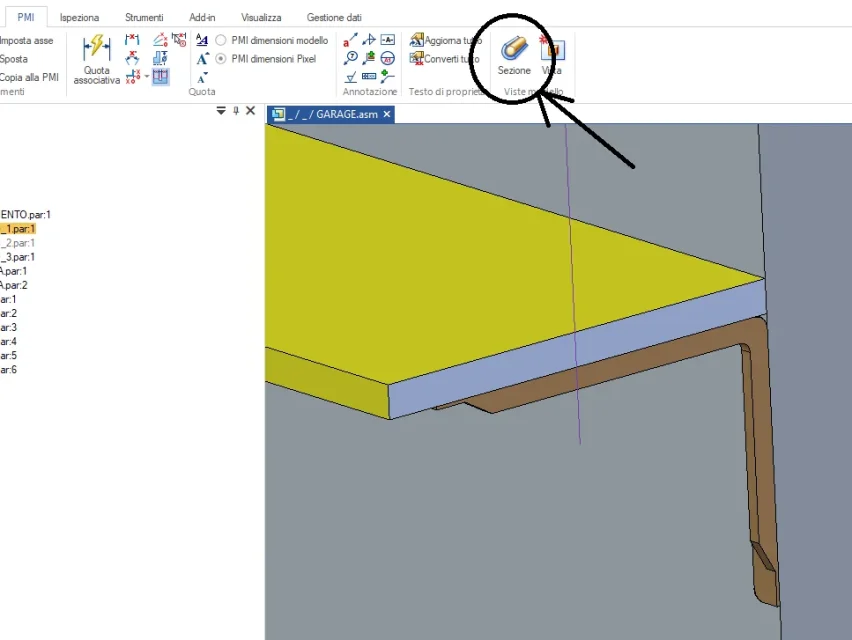Click the Converti tutto icon
The width and height of the screenshot is (852, 640).
pyautogui.click(x=417, y=59)
